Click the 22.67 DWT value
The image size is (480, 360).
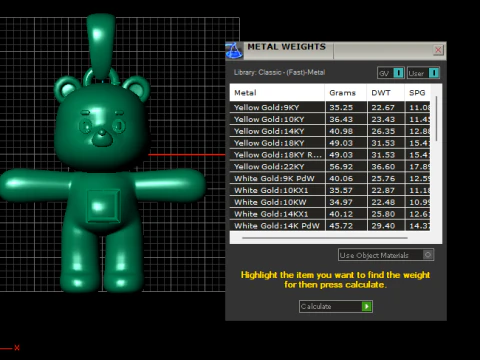[x=383, y=107]
